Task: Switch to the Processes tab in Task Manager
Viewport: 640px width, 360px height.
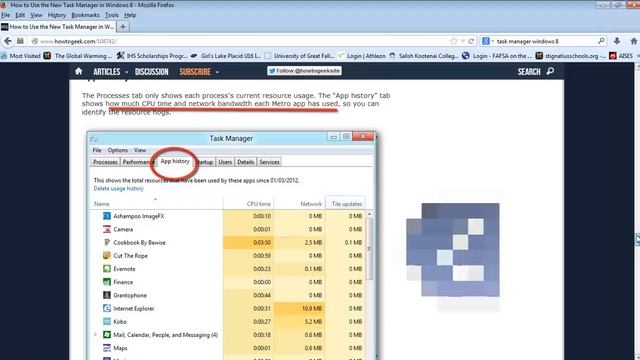Action: point(105,162)
